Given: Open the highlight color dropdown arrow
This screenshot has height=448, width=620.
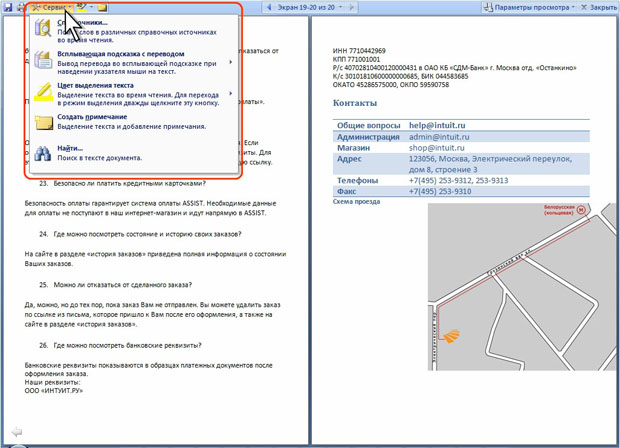Looking at the screenshot, I should (91, 7).
